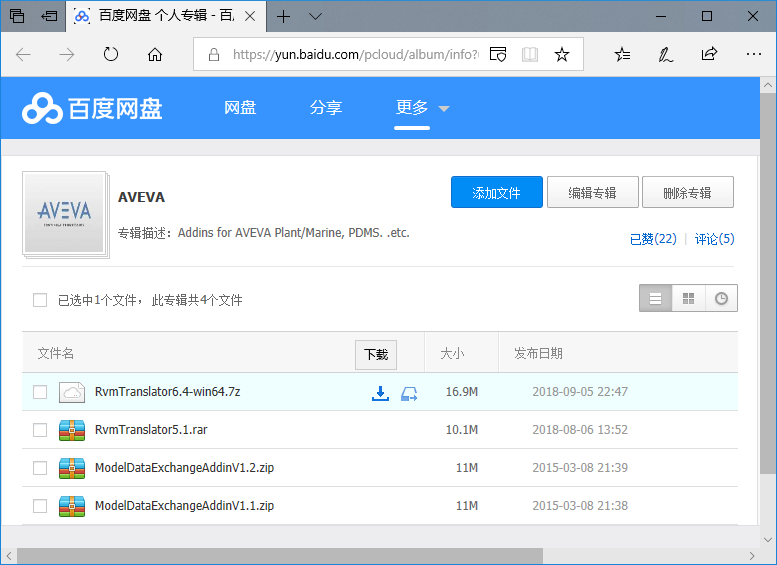Click the vertical scrollbar up arrow
The image size is (777, 565).
768,85
